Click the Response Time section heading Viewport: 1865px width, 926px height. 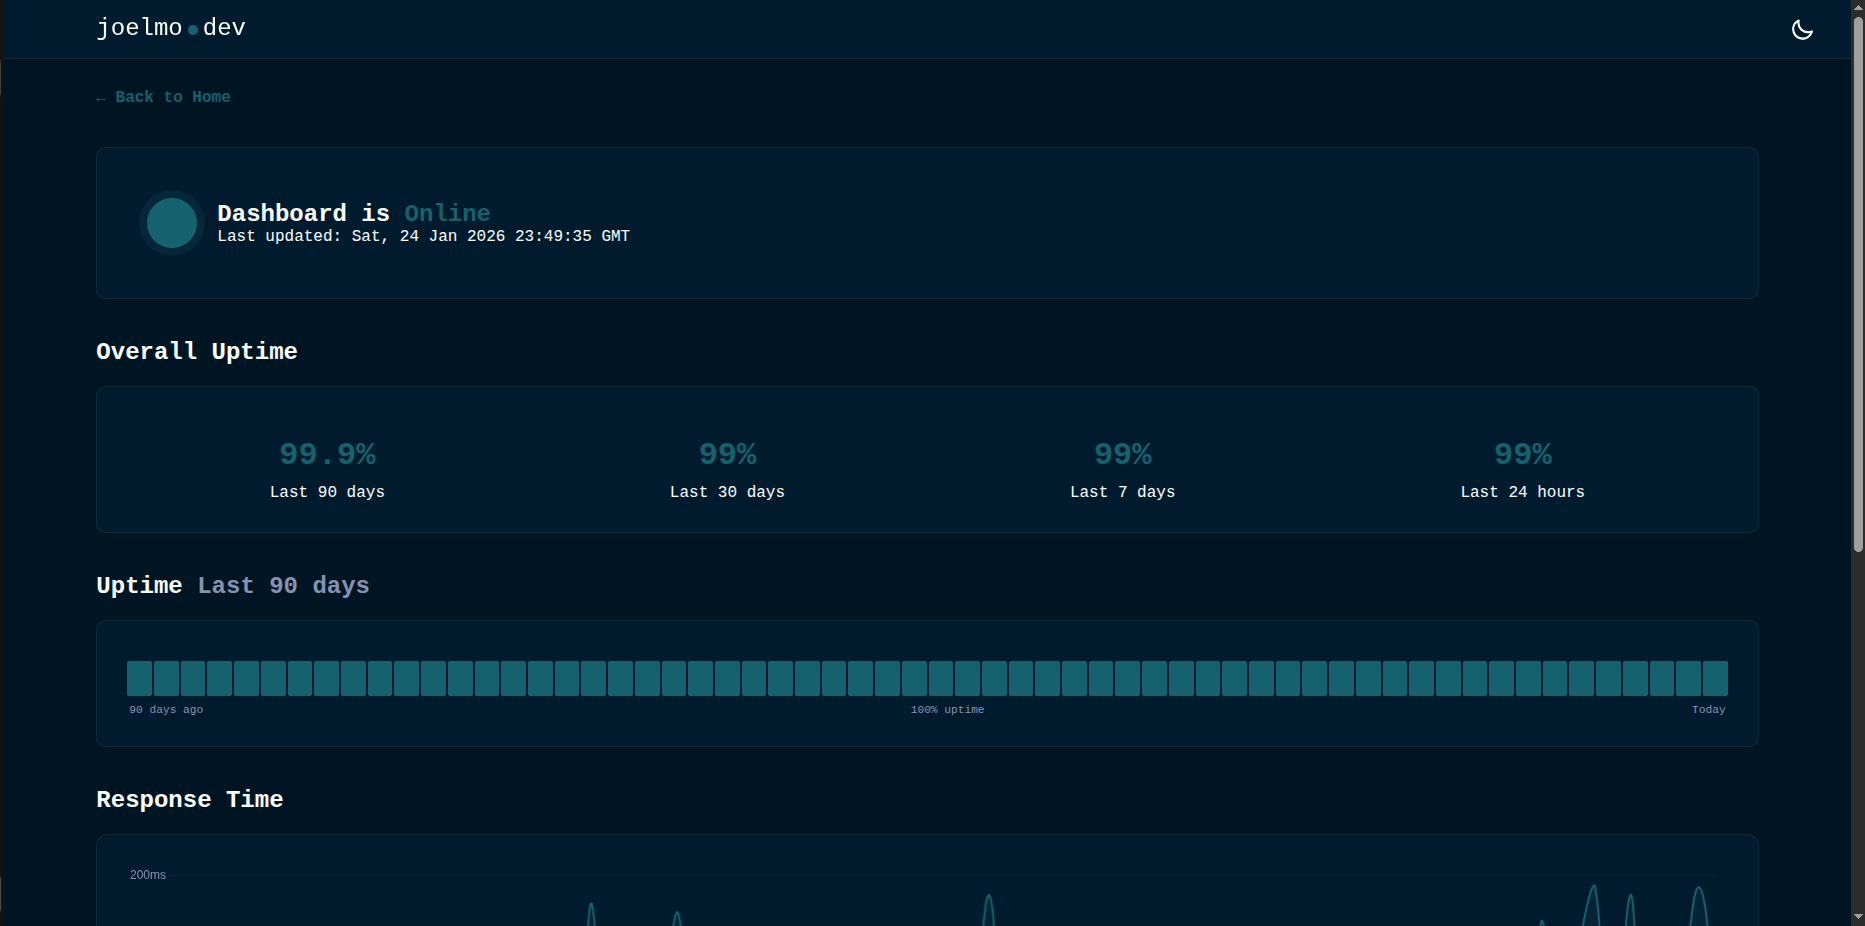tap(189, 799)
